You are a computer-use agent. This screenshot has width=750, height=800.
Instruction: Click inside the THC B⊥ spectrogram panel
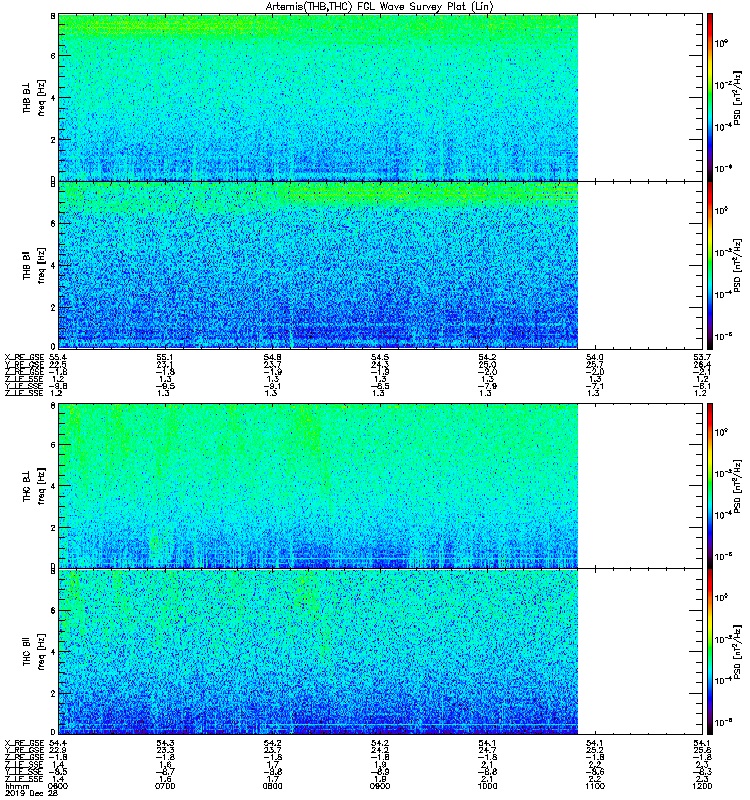coord(380,486)
